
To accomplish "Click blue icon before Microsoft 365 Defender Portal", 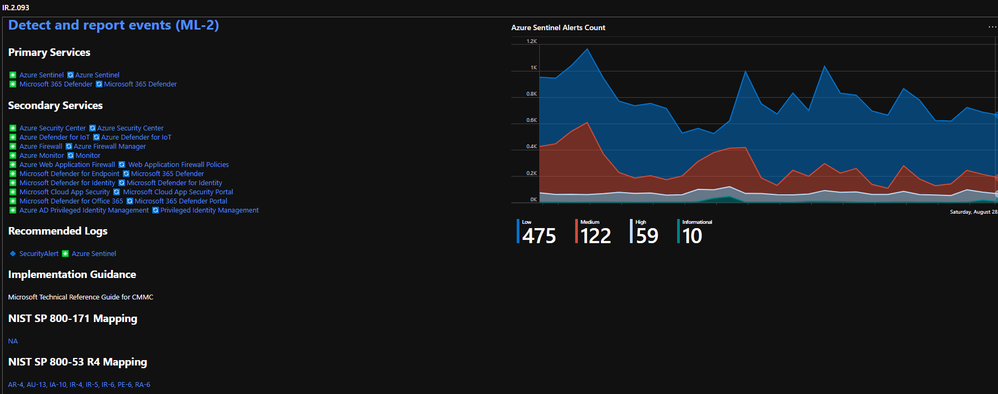I will tap(129, 201).
